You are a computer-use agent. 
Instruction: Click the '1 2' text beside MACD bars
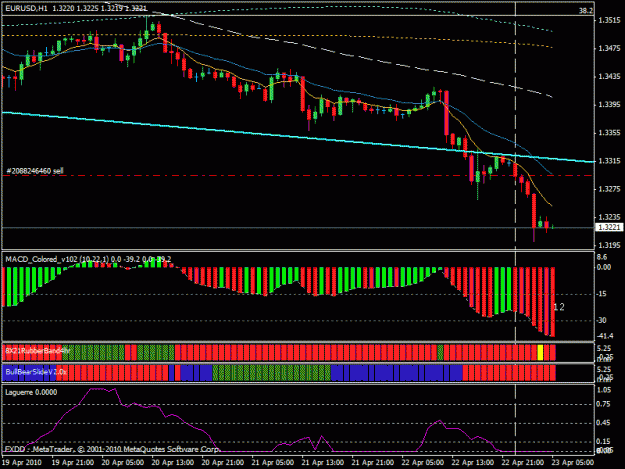tap(559, 307)
